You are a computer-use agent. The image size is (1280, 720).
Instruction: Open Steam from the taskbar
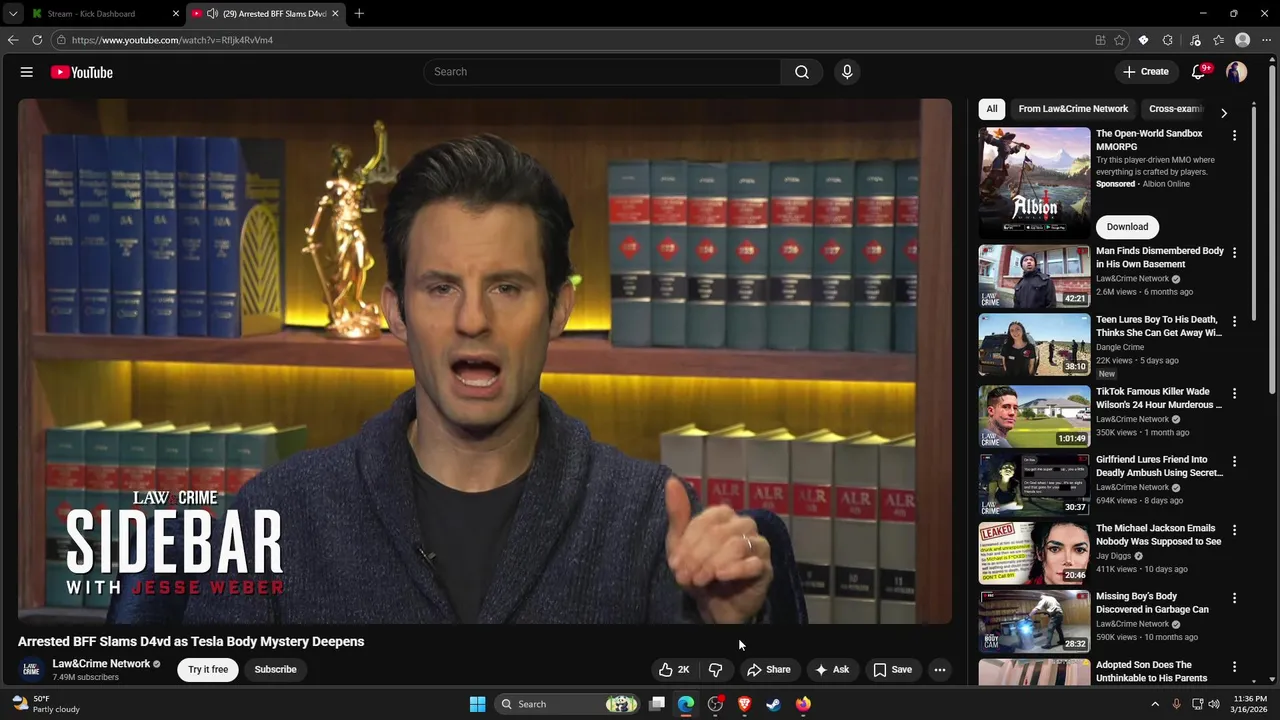tap(773, 704)
